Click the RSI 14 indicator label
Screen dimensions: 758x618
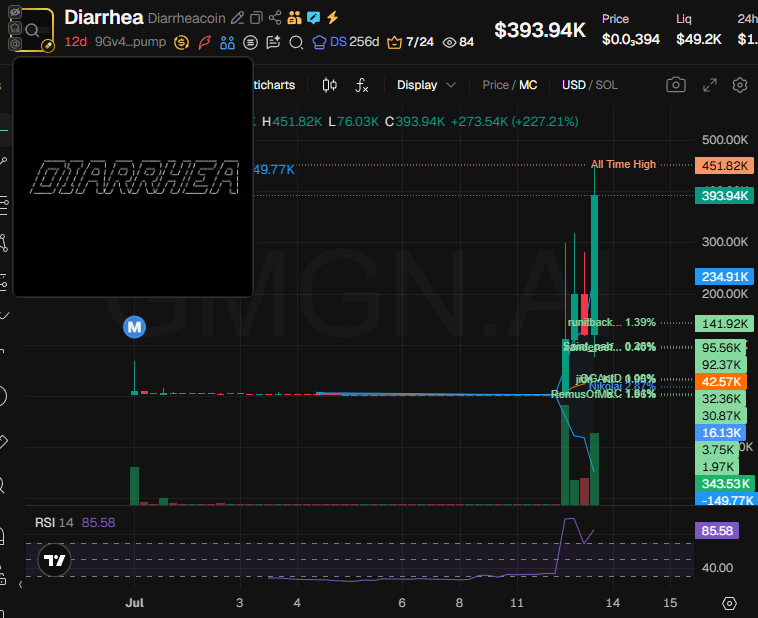coord(54,523)
